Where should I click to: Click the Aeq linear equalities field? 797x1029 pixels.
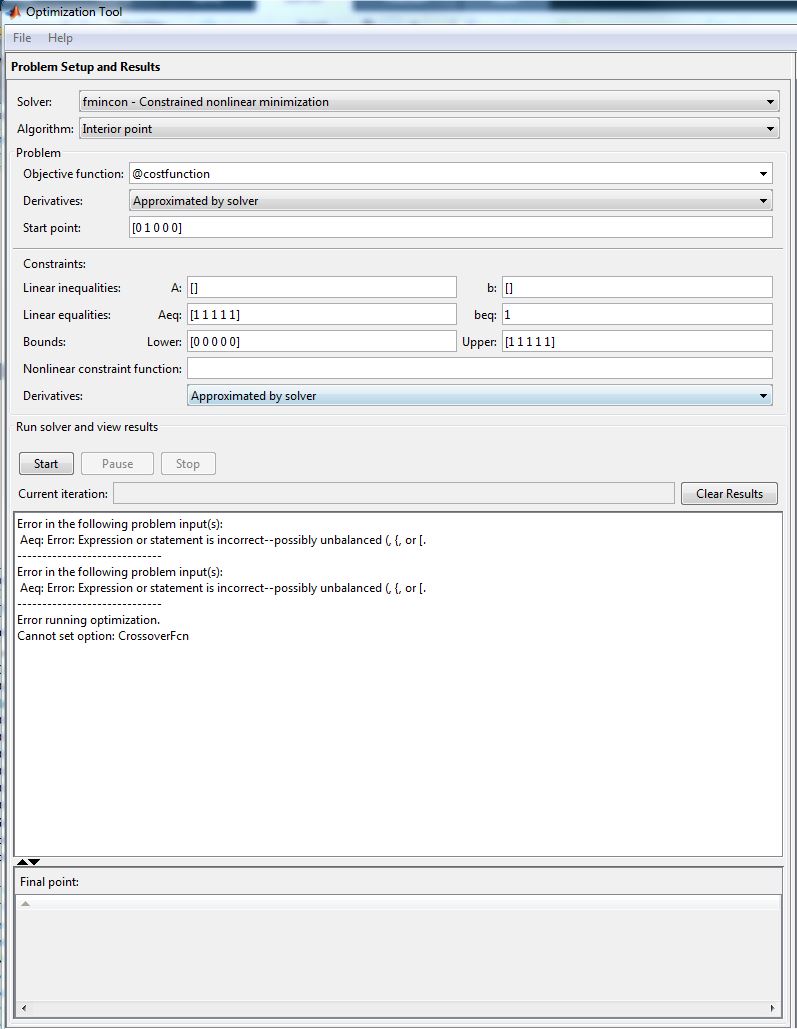321,315
